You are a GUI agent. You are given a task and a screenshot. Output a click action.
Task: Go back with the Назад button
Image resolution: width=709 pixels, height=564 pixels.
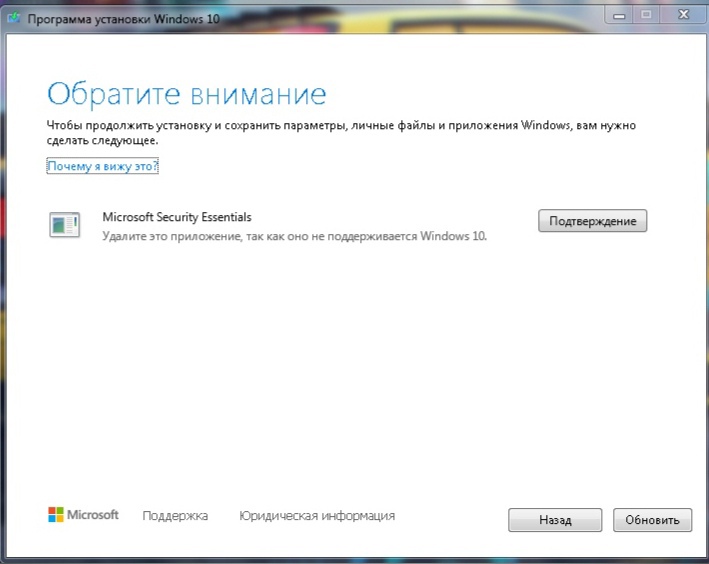pos(555,520)
